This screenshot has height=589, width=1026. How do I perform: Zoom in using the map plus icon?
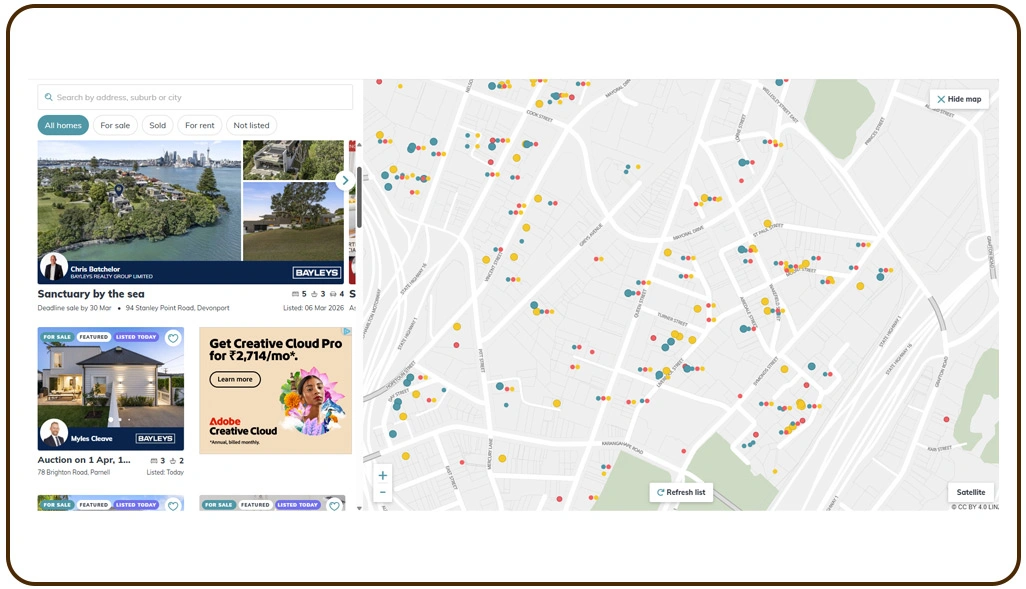click(x=382, y=475)
